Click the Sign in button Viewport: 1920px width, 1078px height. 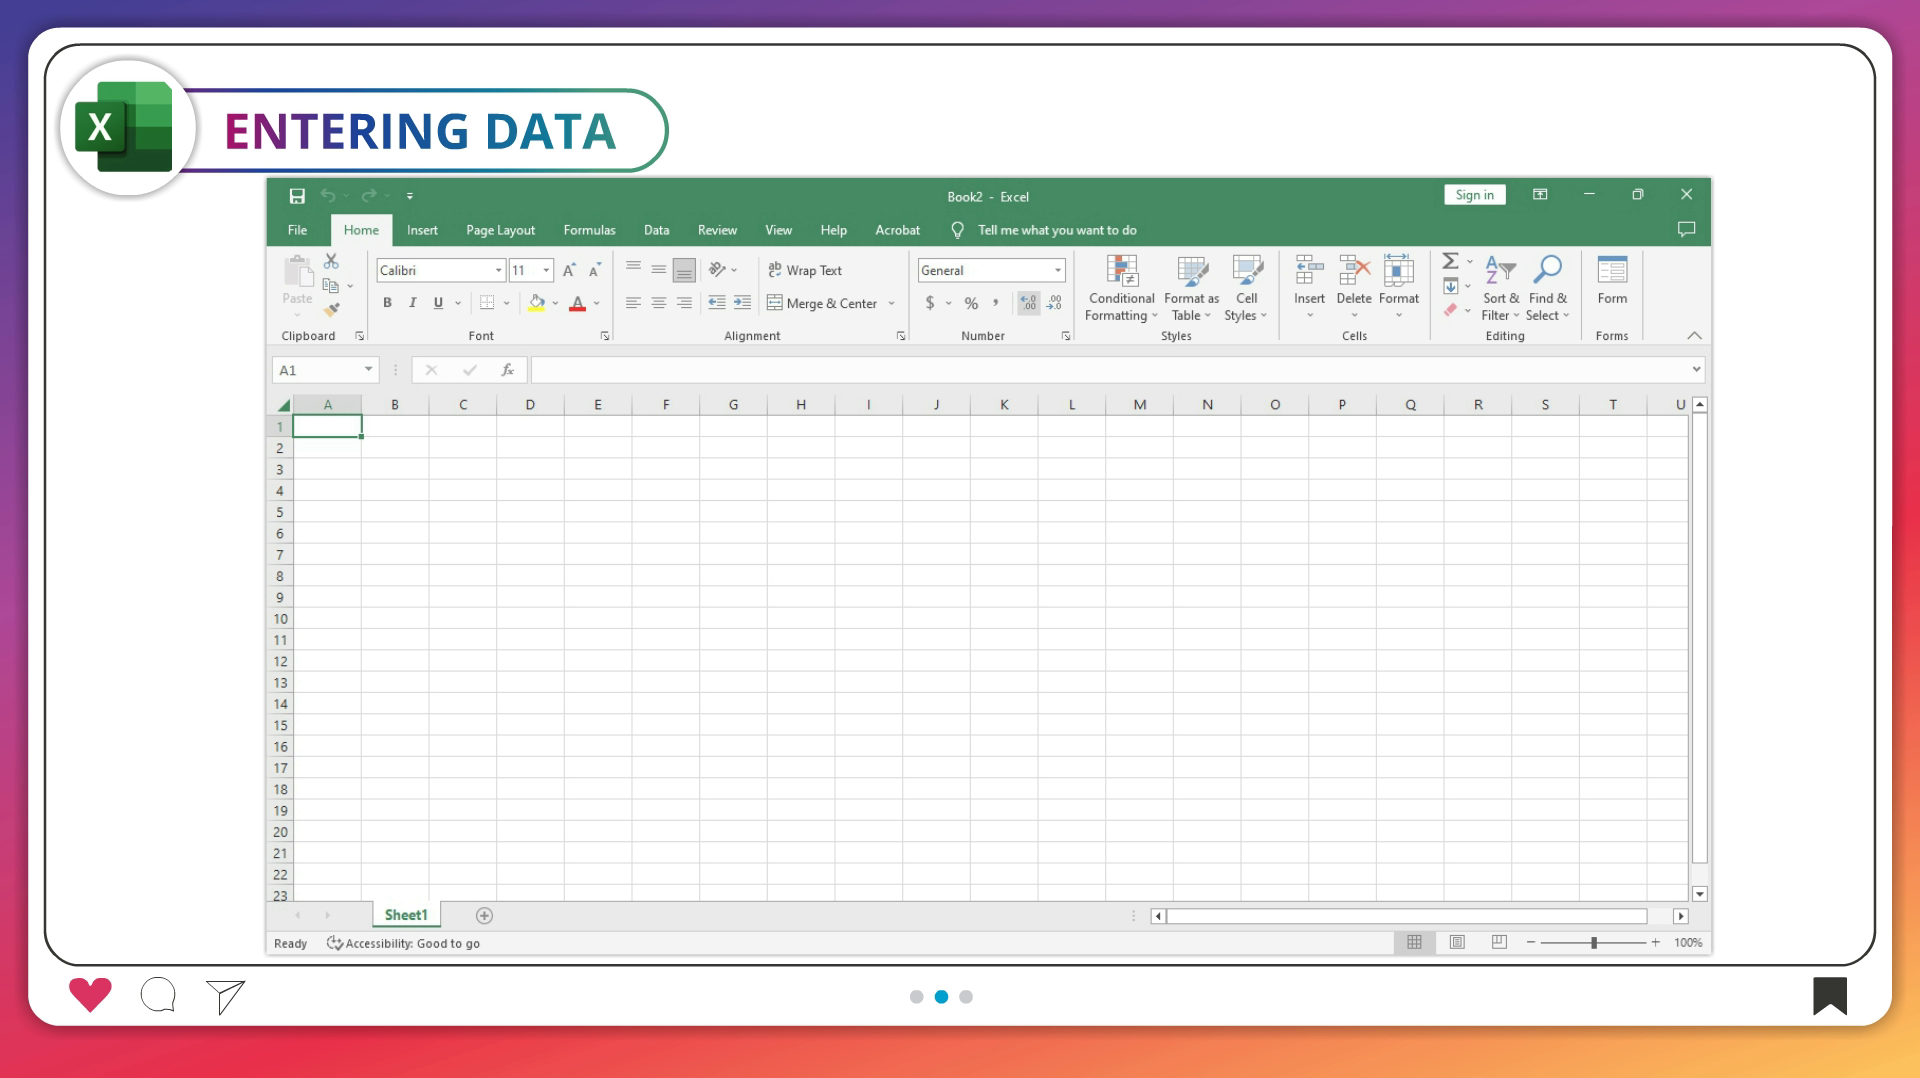tap(1474, 195)
